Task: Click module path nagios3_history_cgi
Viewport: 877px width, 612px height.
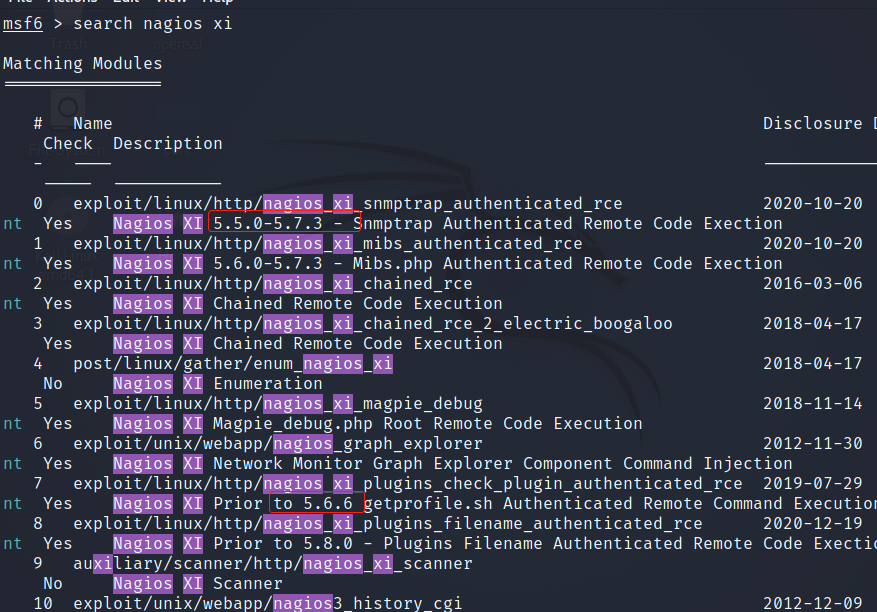Action: coord(268,603)
